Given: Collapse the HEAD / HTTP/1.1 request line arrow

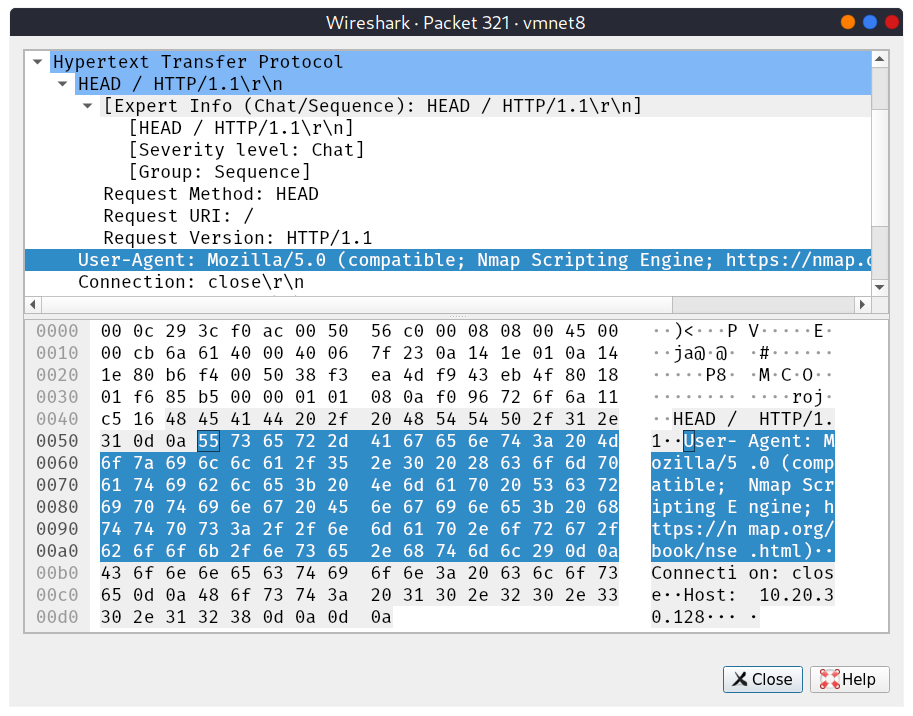Looking at the screenshot, I should [x=62, y=84].
